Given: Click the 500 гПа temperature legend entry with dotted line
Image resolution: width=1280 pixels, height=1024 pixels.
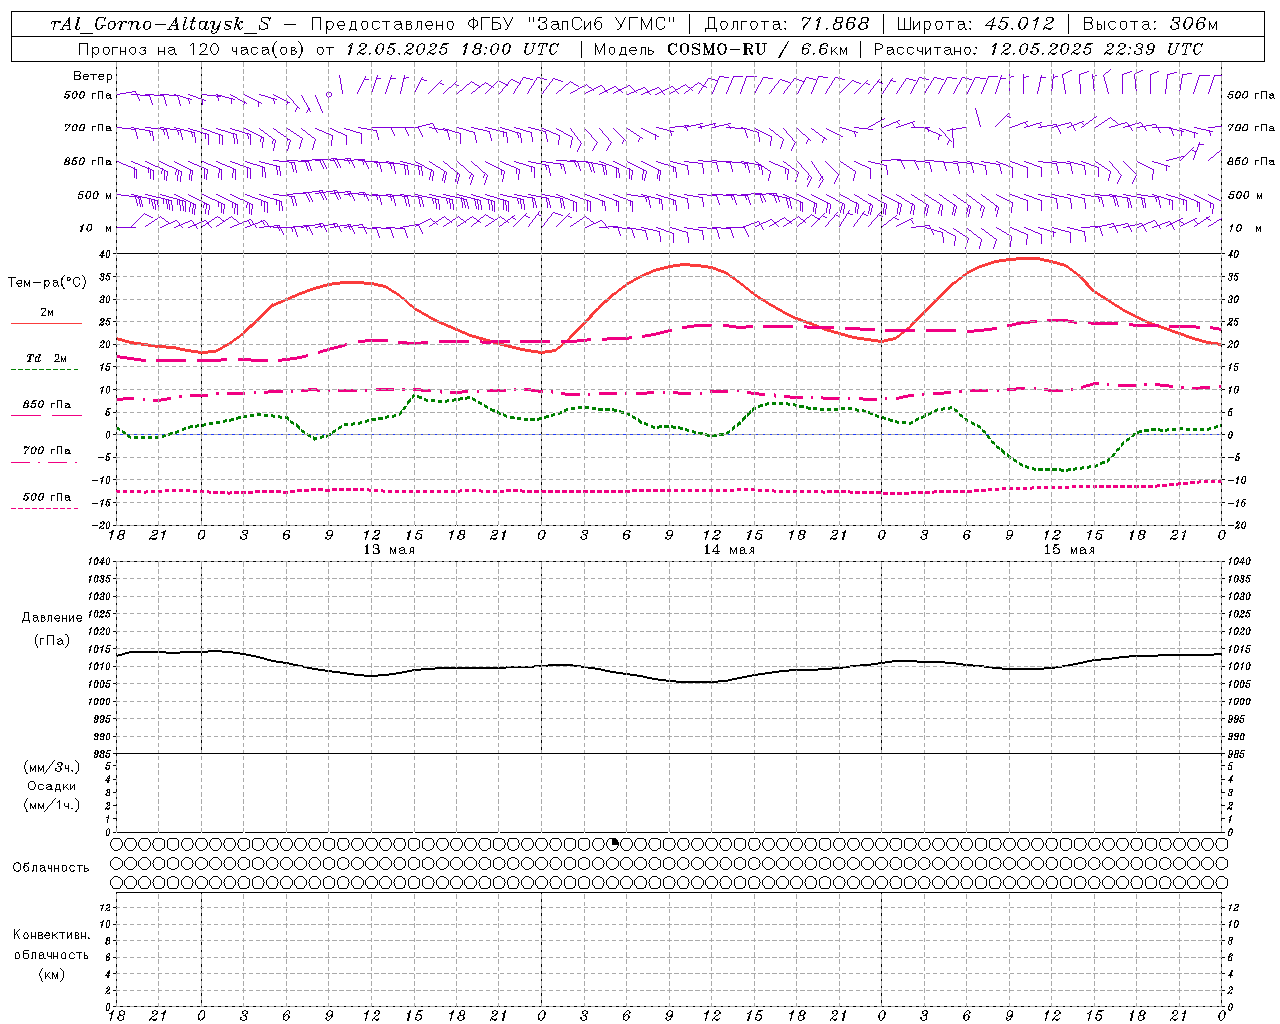Looking at the screenshot, I should pos(46,497).
